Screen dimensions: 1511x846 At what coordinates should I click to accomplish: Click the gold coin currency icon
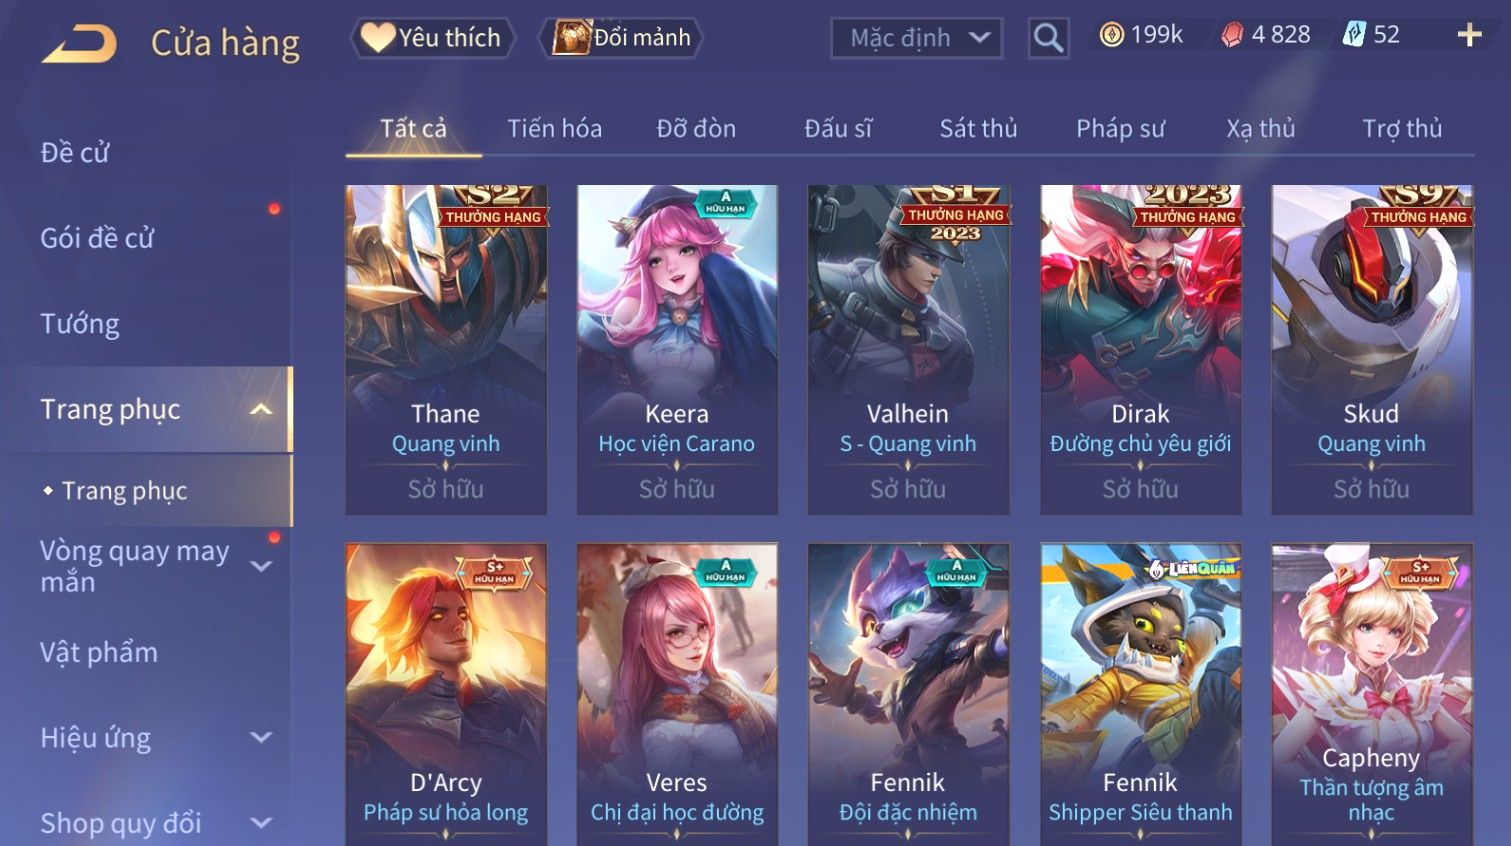tap(1111, 35)
